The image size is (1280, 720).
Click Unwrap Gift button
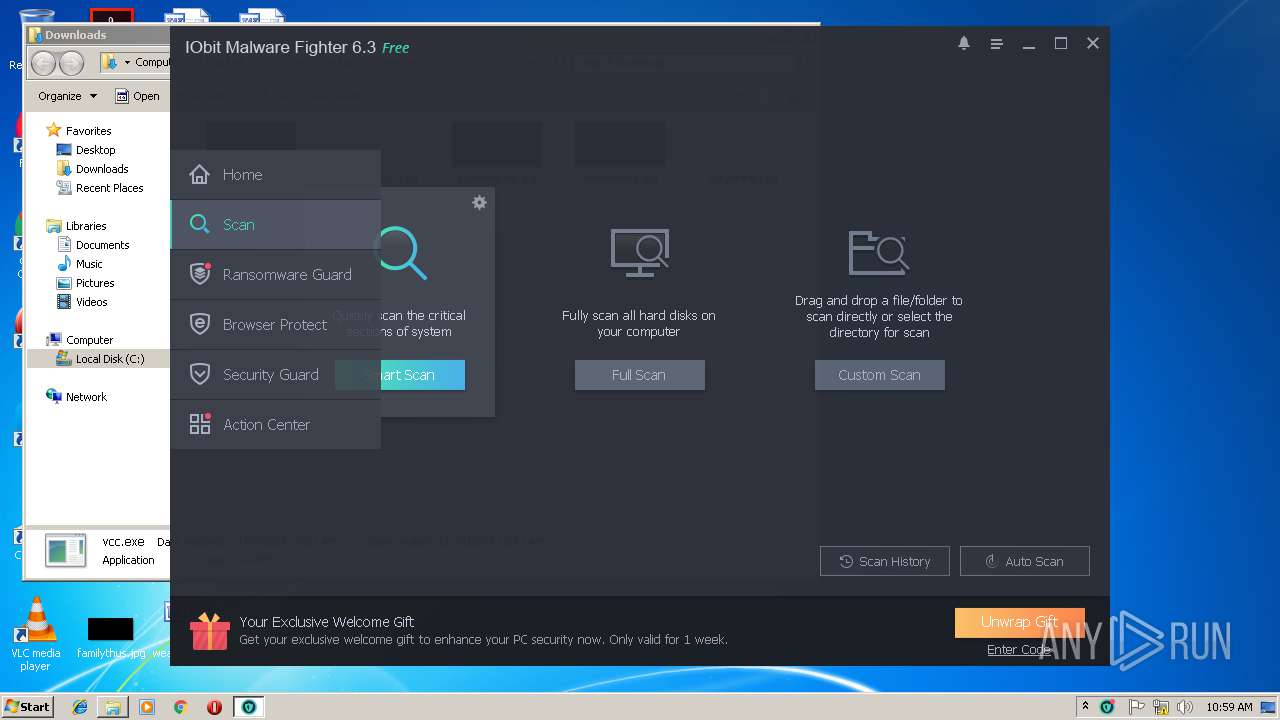[1019, 622]
